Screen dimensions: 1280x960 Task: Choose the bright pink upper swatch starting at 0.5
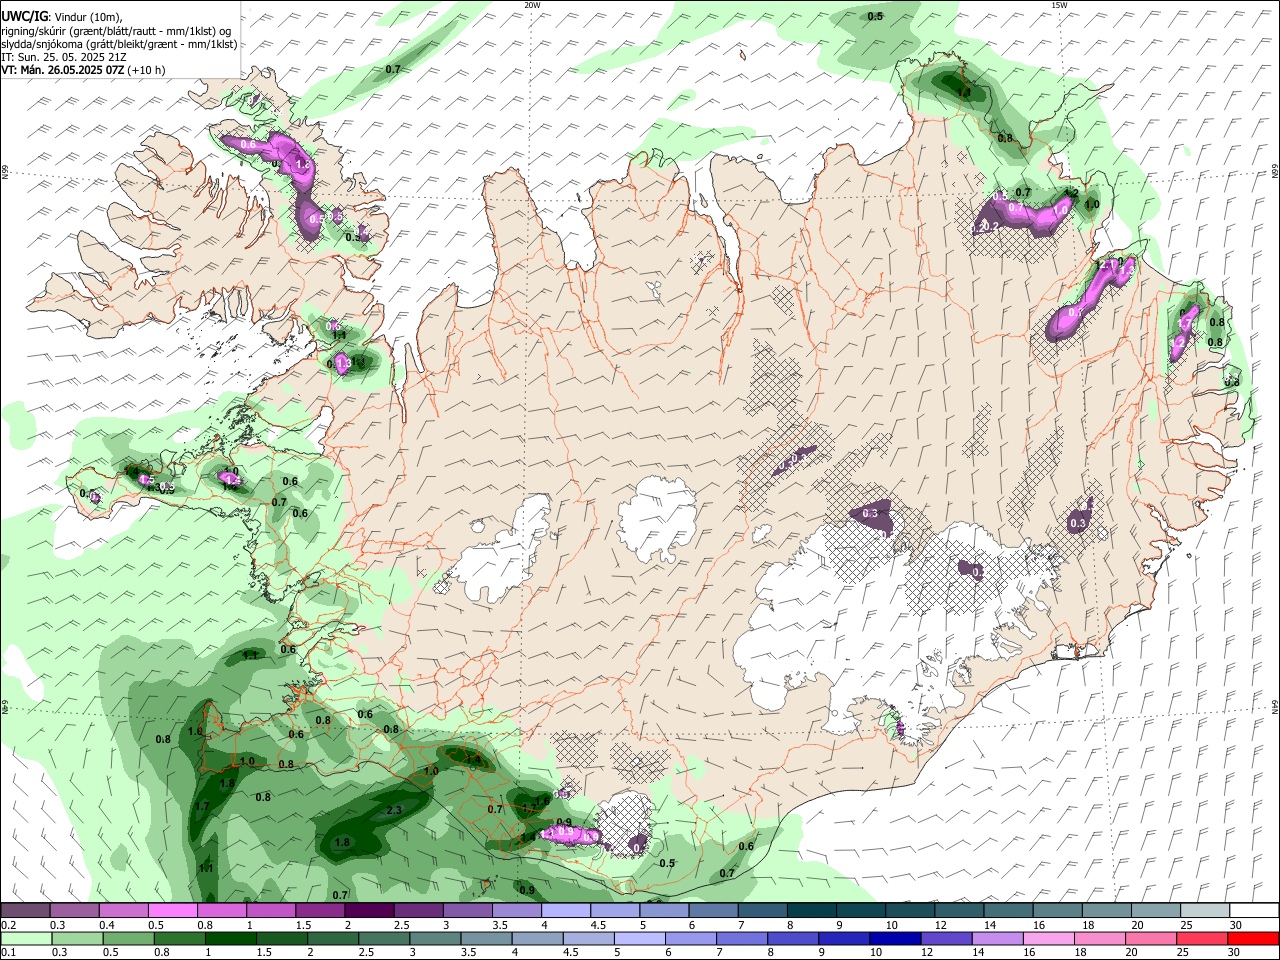tap(172, 911)
